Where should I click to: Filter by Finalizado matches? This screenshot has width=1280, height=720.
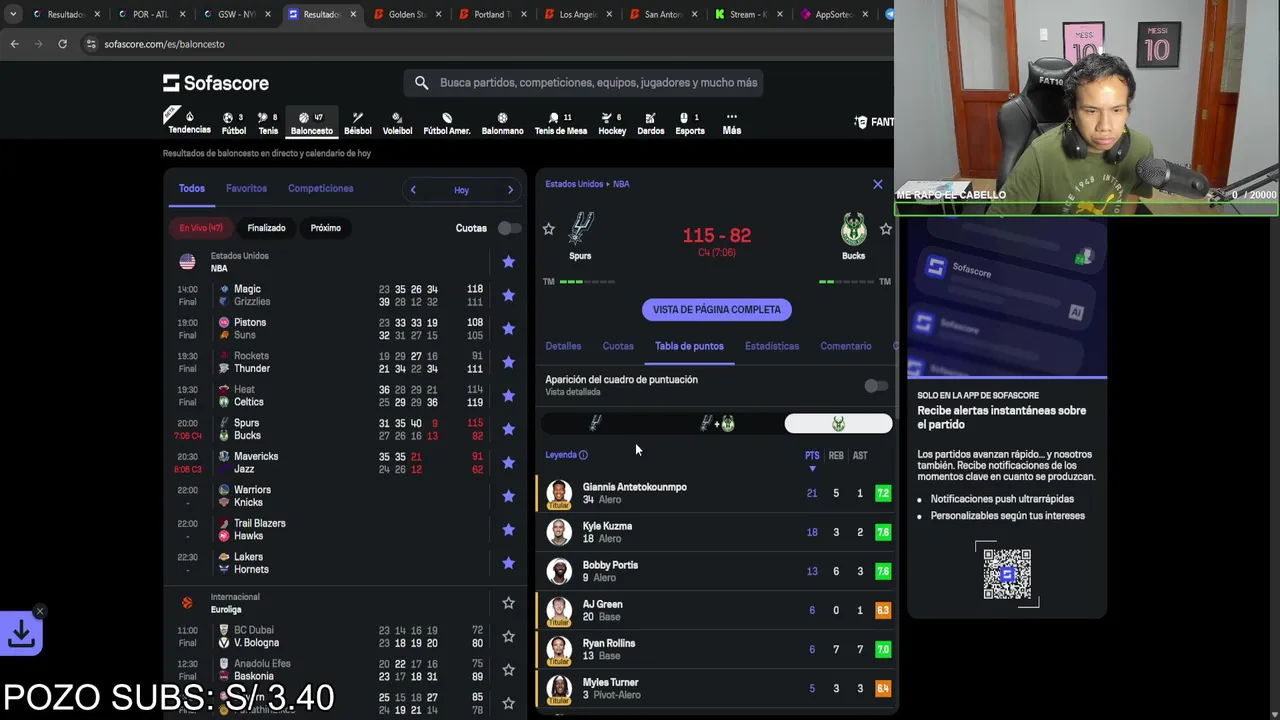point(266,228)
